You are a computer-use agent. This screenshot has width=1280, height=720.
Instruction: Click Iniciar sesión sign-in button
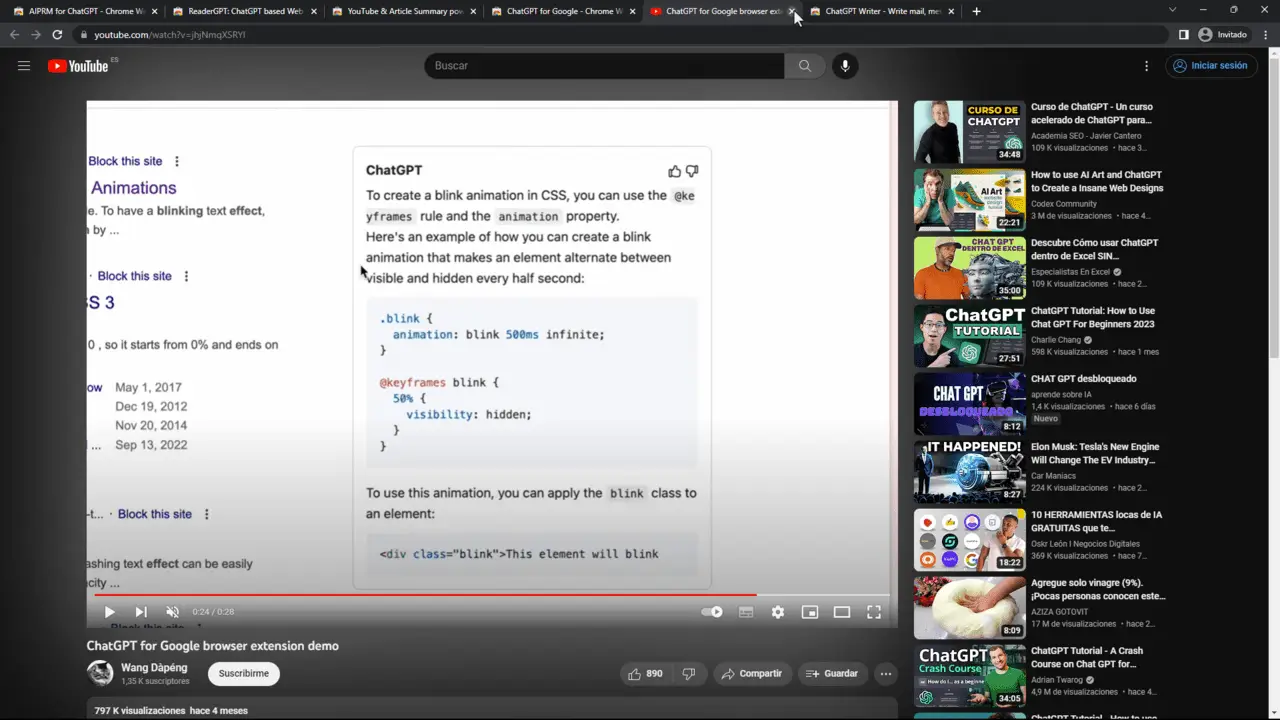coord(1210,66)
